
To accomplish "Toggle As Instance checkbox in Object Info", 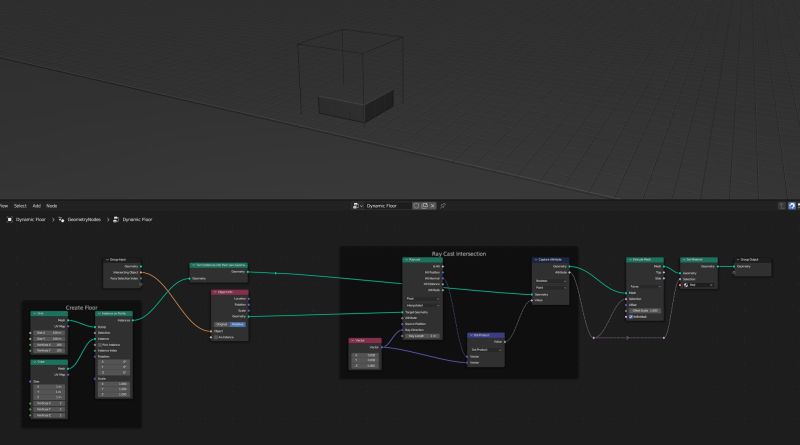I will [x=216, y=337].
